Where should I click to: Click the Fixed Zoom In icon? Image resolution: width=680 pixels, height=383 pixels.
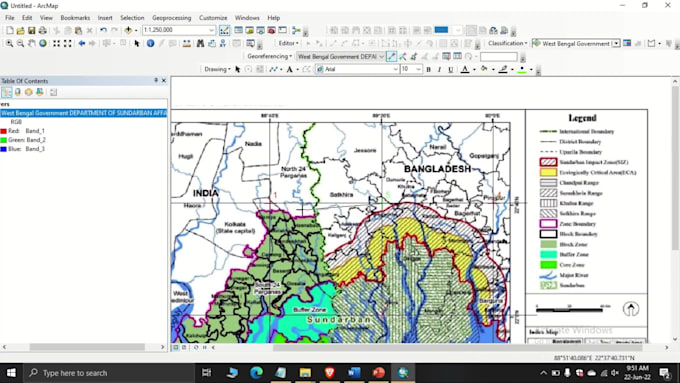56,43
